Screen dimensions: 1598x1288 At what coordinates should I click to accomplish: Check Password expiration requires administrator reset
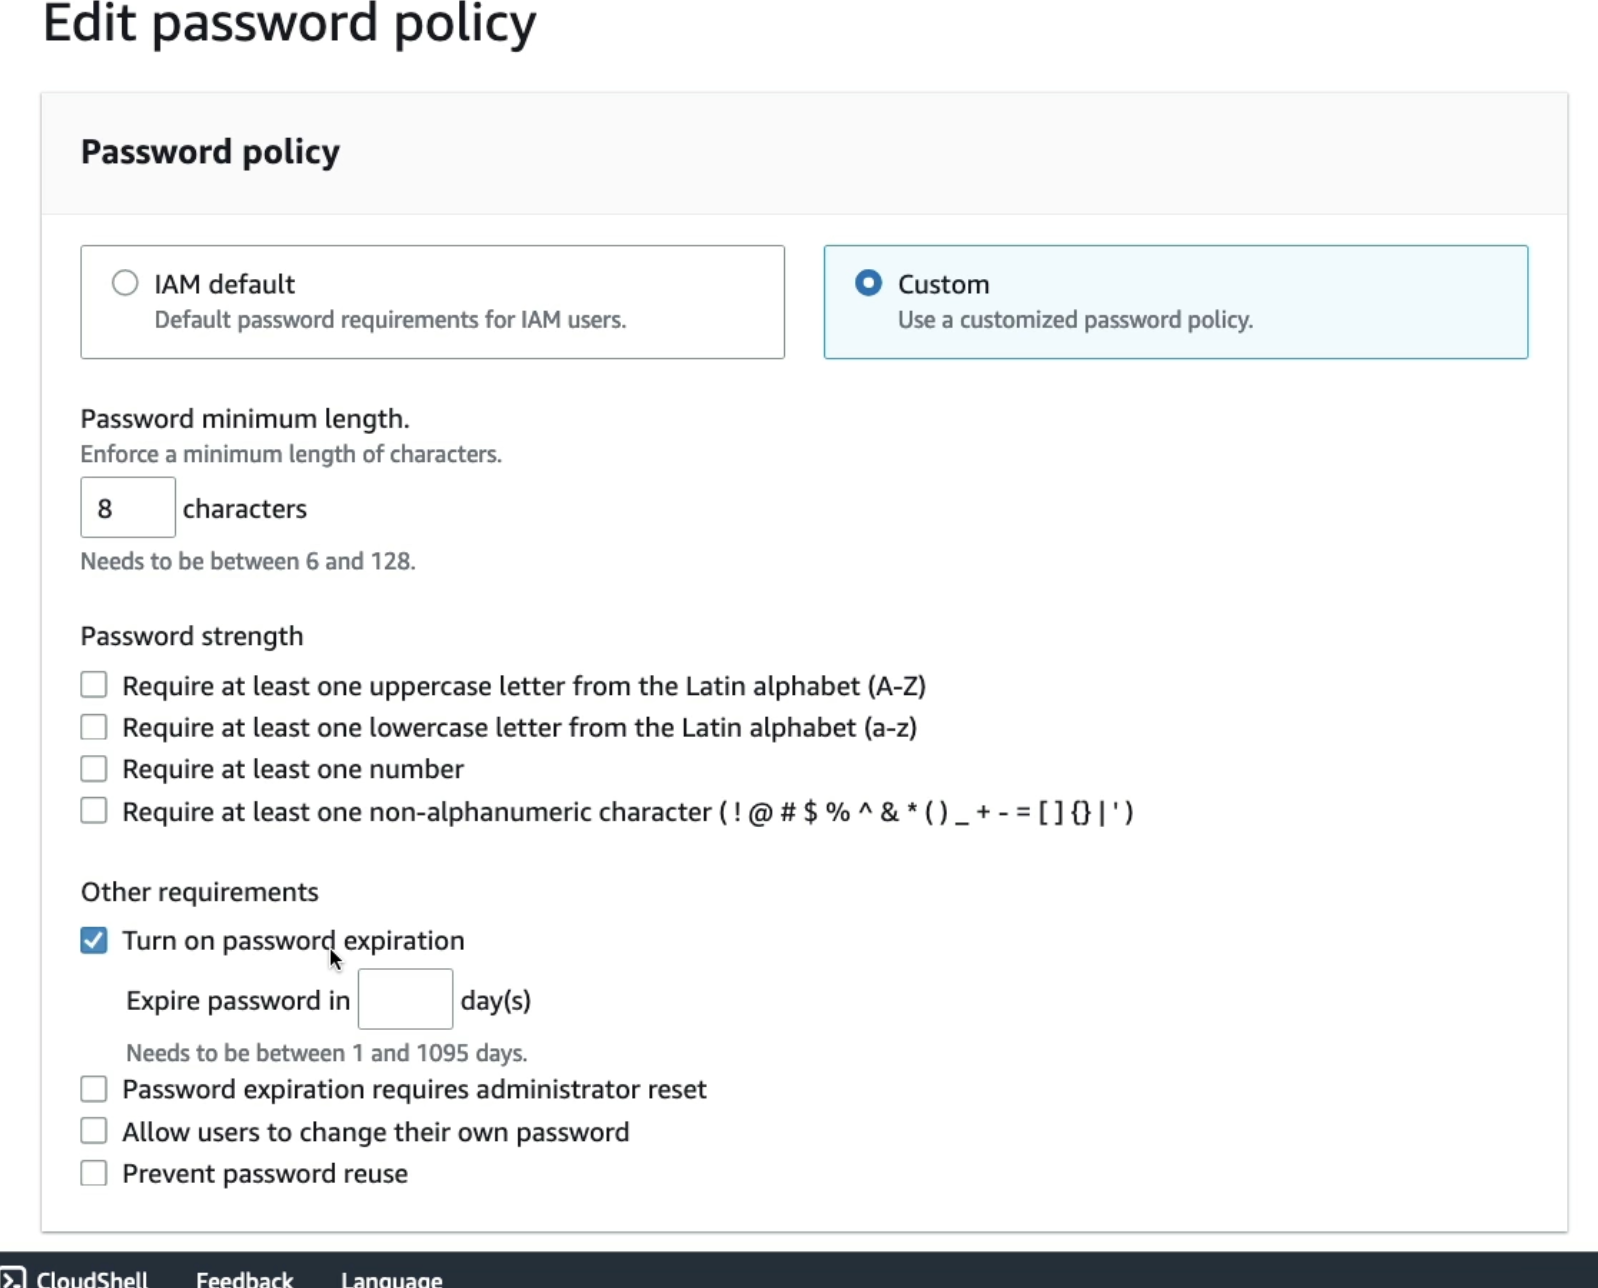[x=94, y=1089]
